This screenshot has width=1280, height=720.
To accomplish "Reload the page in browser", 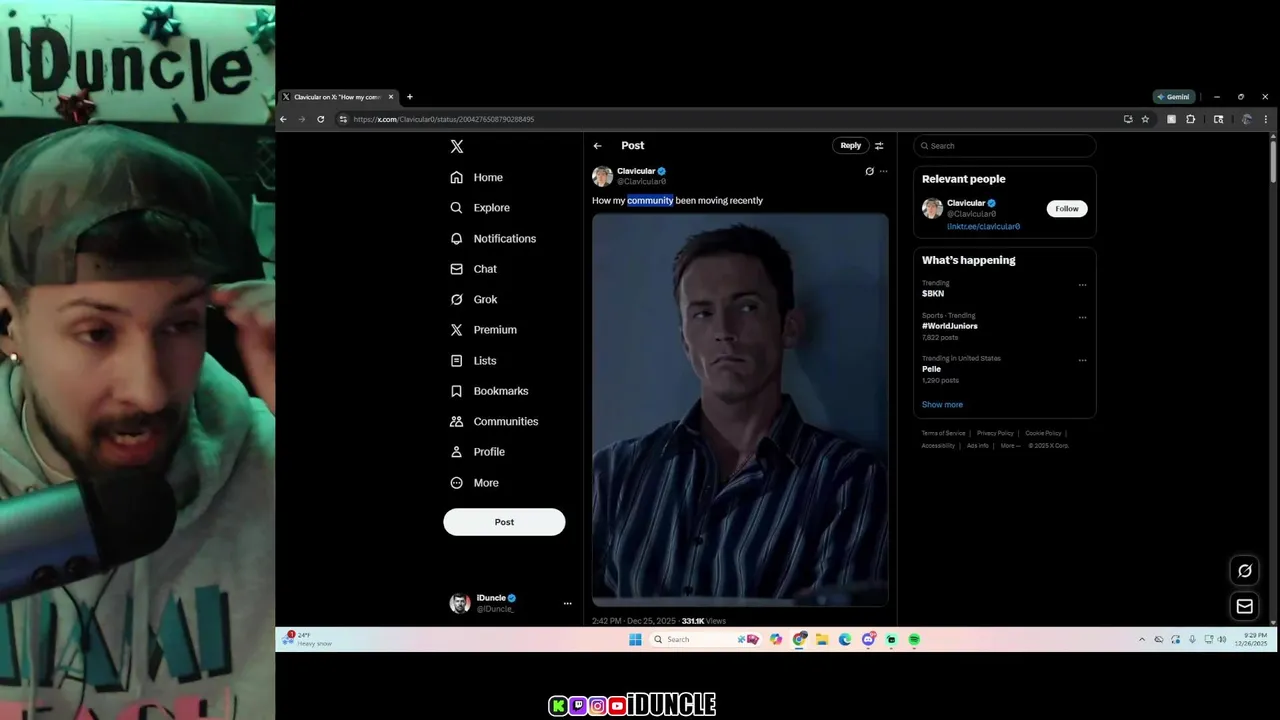I will pyautogui.click(x=321, y=119).
